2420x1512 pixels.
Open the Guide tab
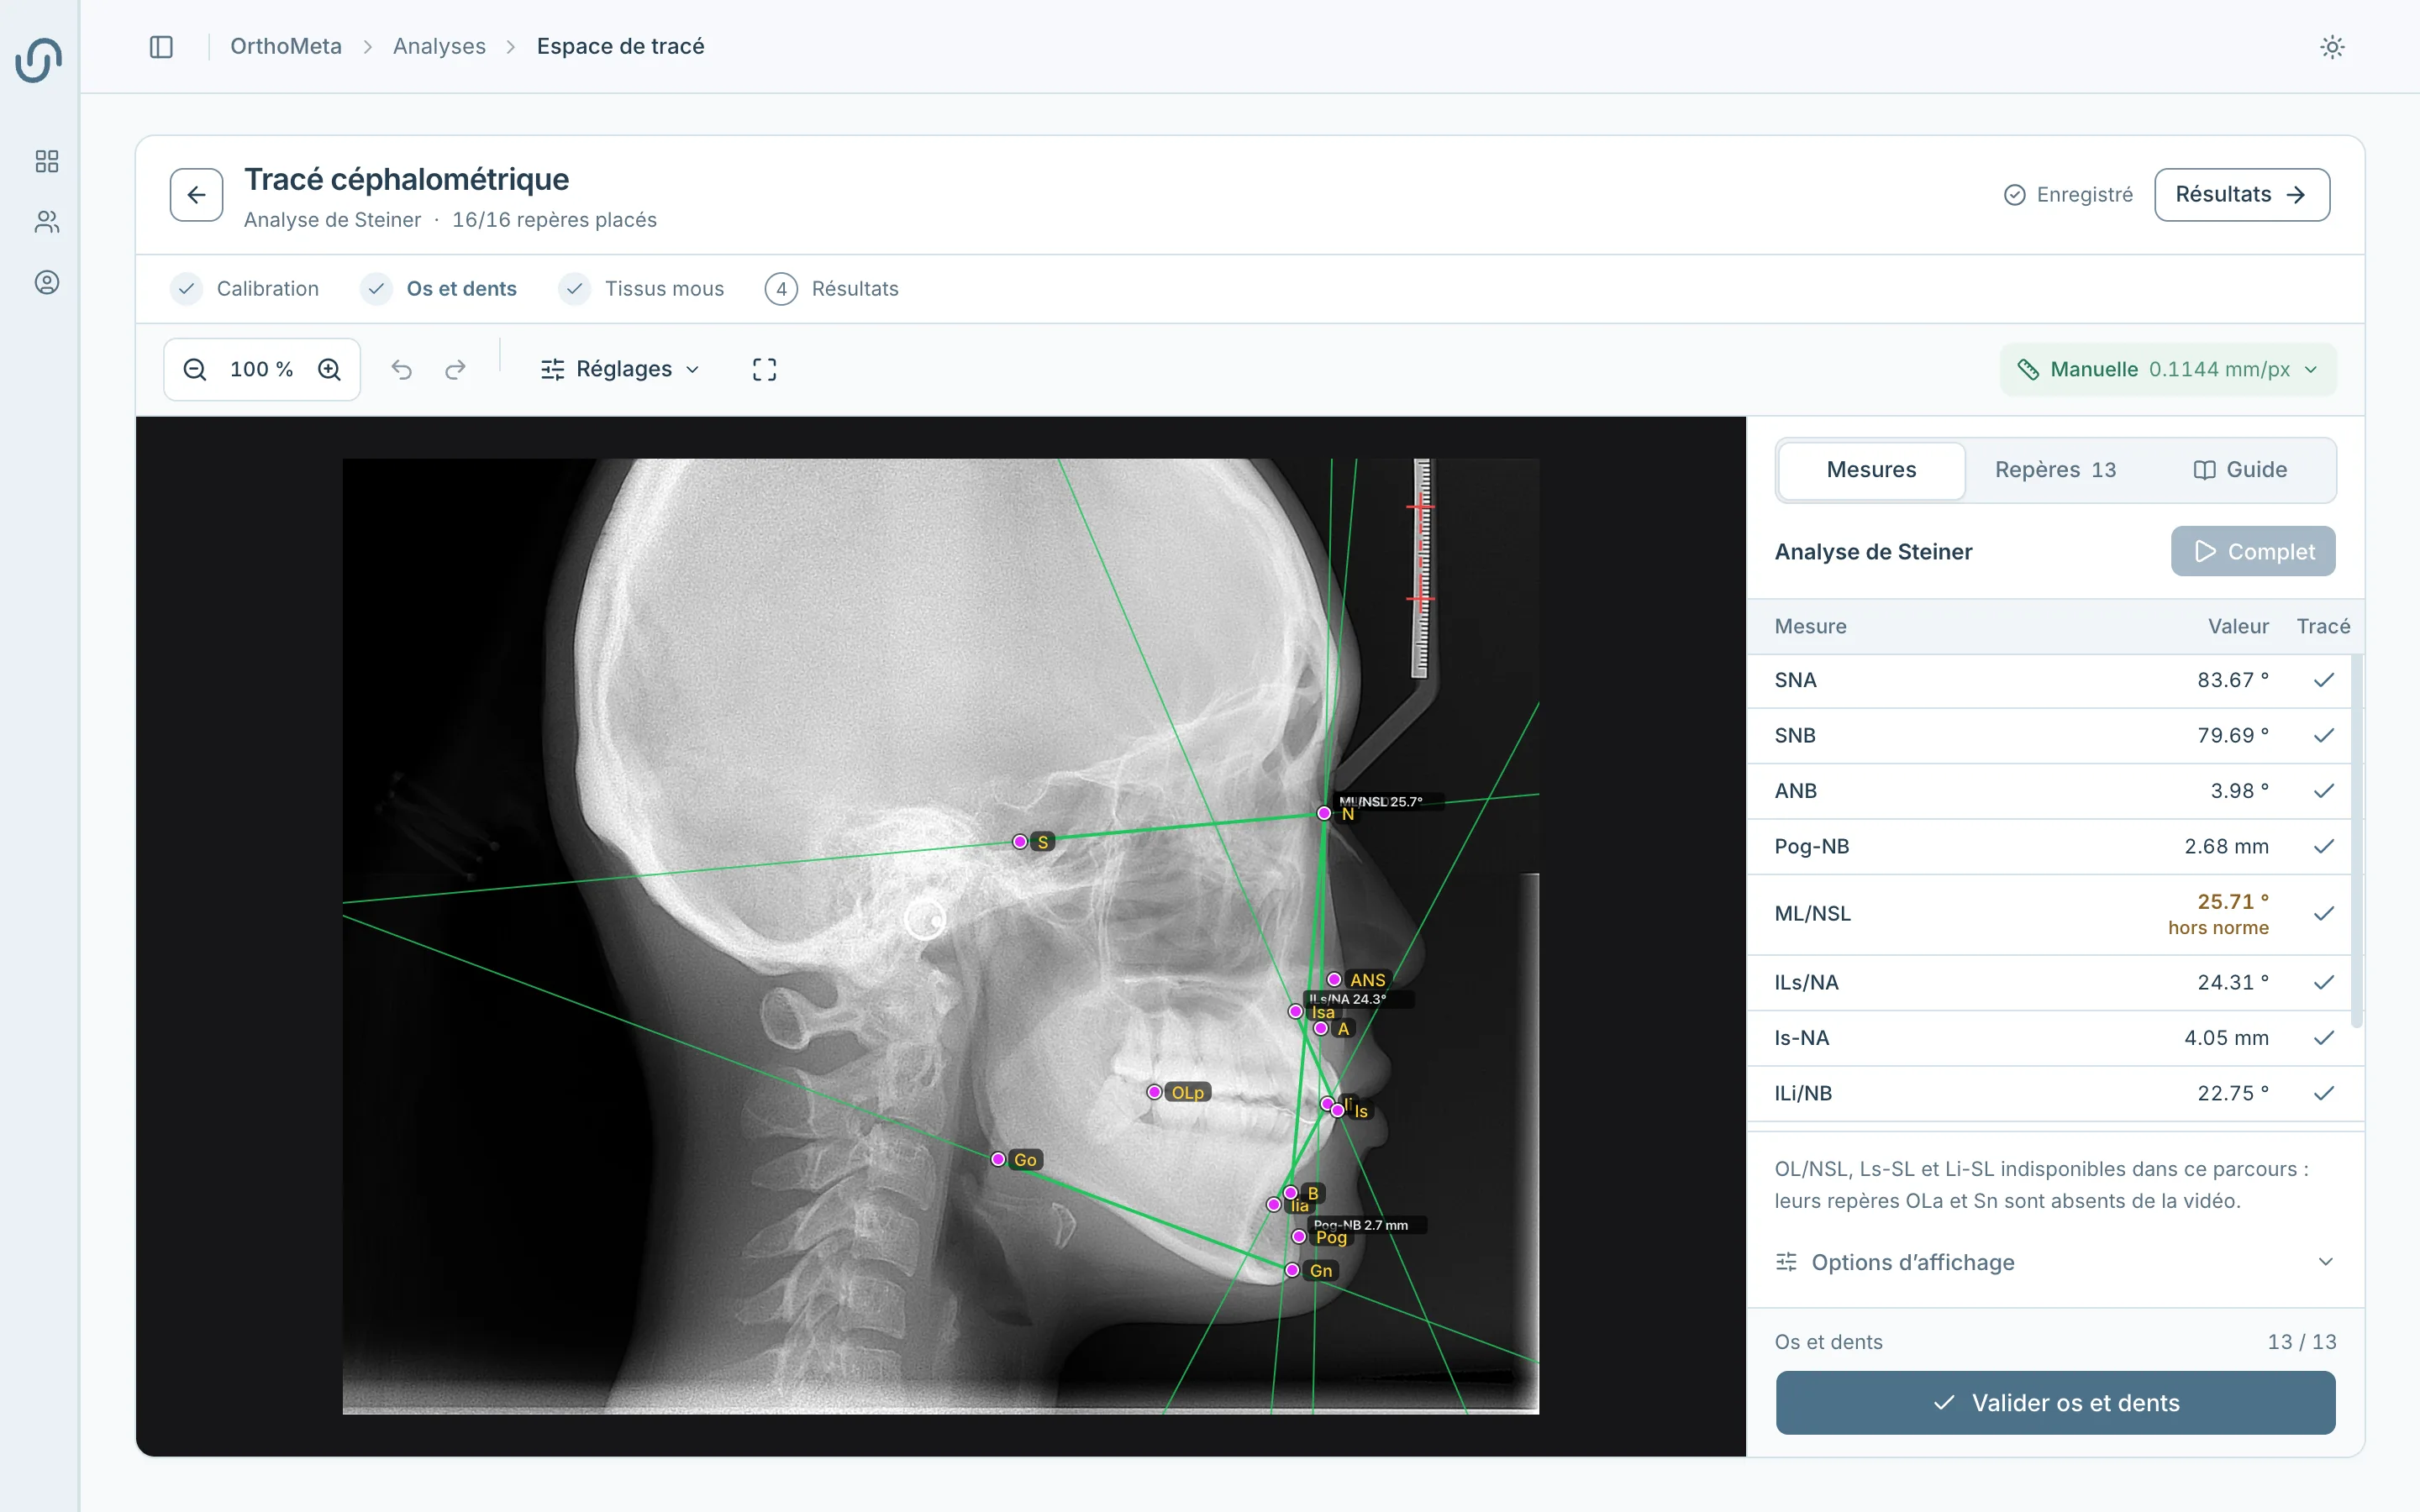(2240, 470)
